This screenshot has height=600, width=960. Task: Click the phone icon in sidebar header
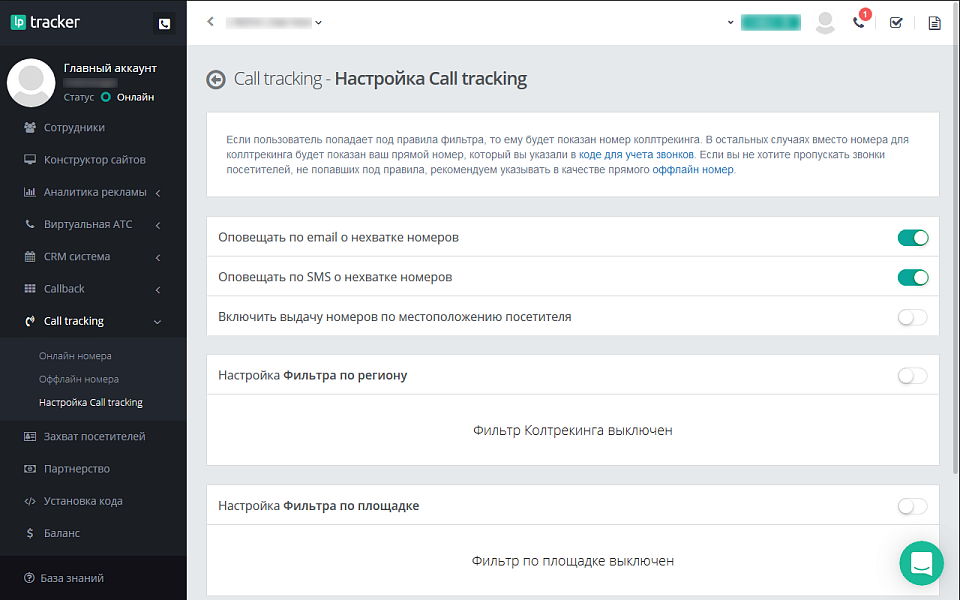pos(164,24)
